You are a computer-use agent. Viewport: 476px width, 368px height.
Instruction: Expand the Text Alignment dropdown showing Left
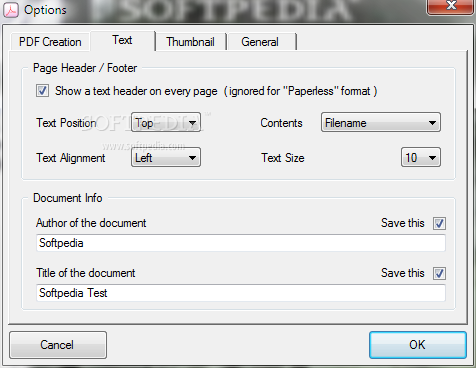coord(166,157)
